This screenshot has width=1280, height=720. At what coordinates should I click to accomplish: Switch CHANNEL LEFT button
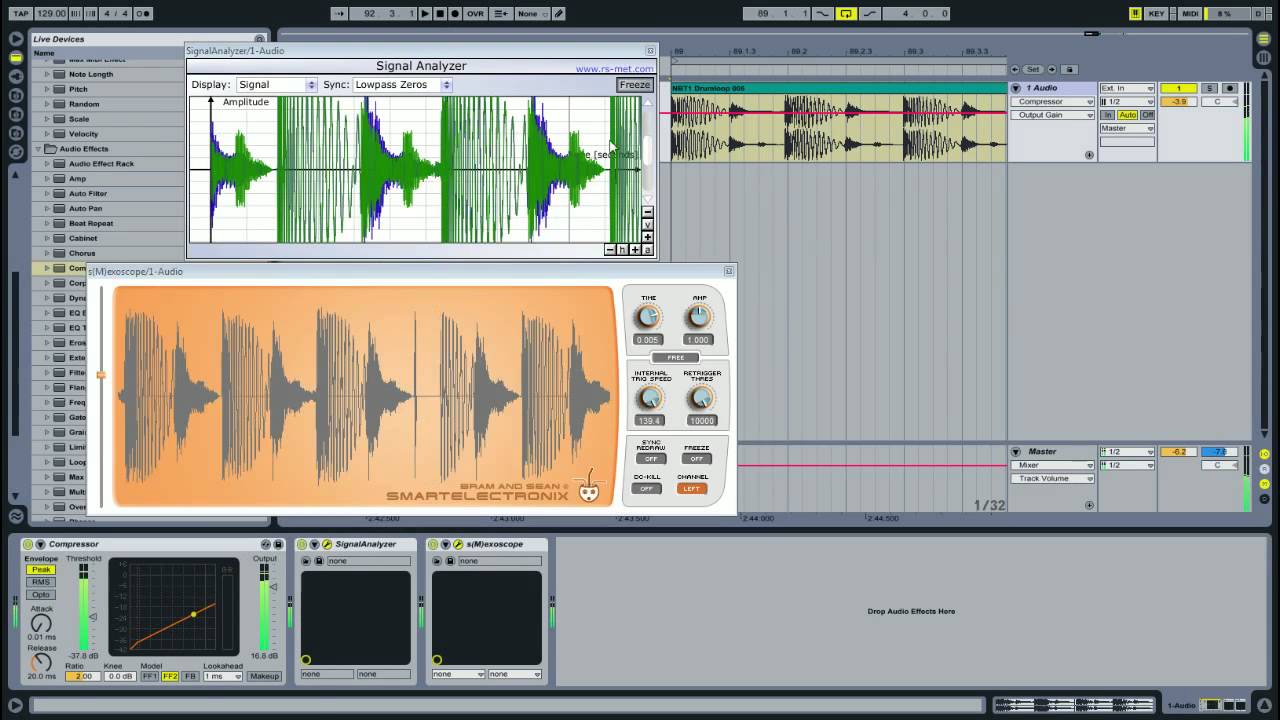(x=692, y=489)
